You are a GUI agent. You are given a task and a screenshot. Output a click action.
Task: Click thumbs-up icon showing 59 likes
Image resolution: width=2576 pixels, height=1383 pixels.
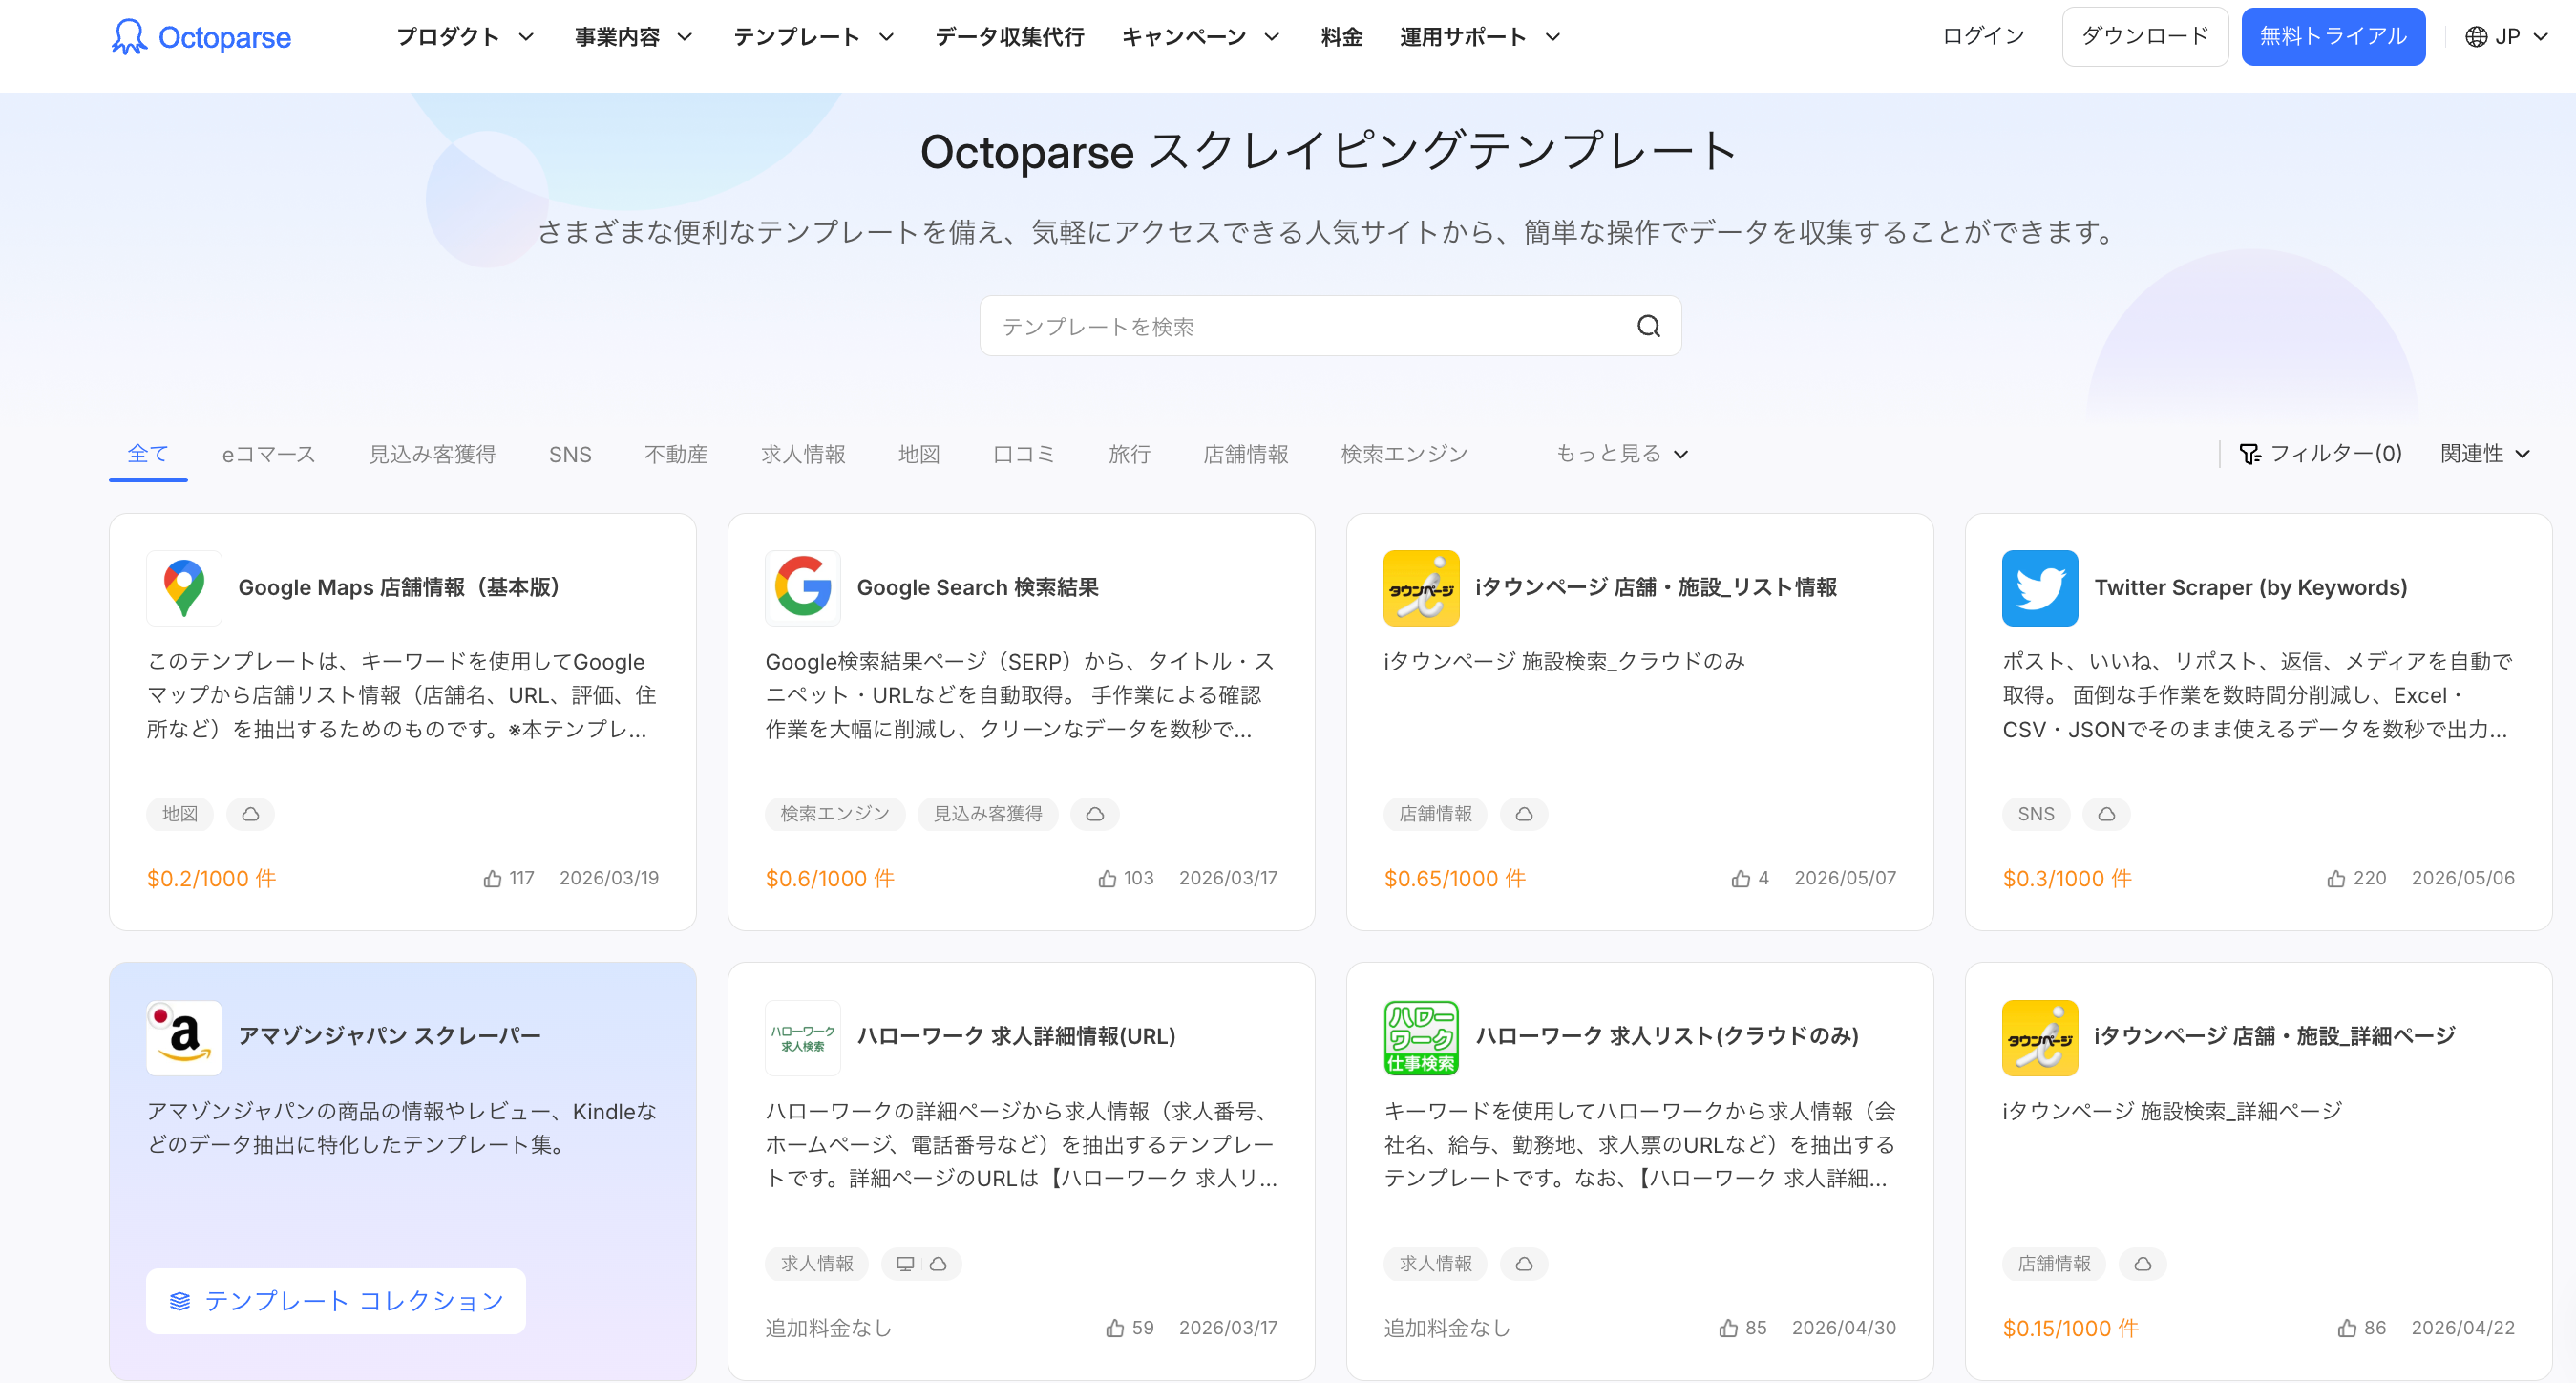(1115, 1328)
